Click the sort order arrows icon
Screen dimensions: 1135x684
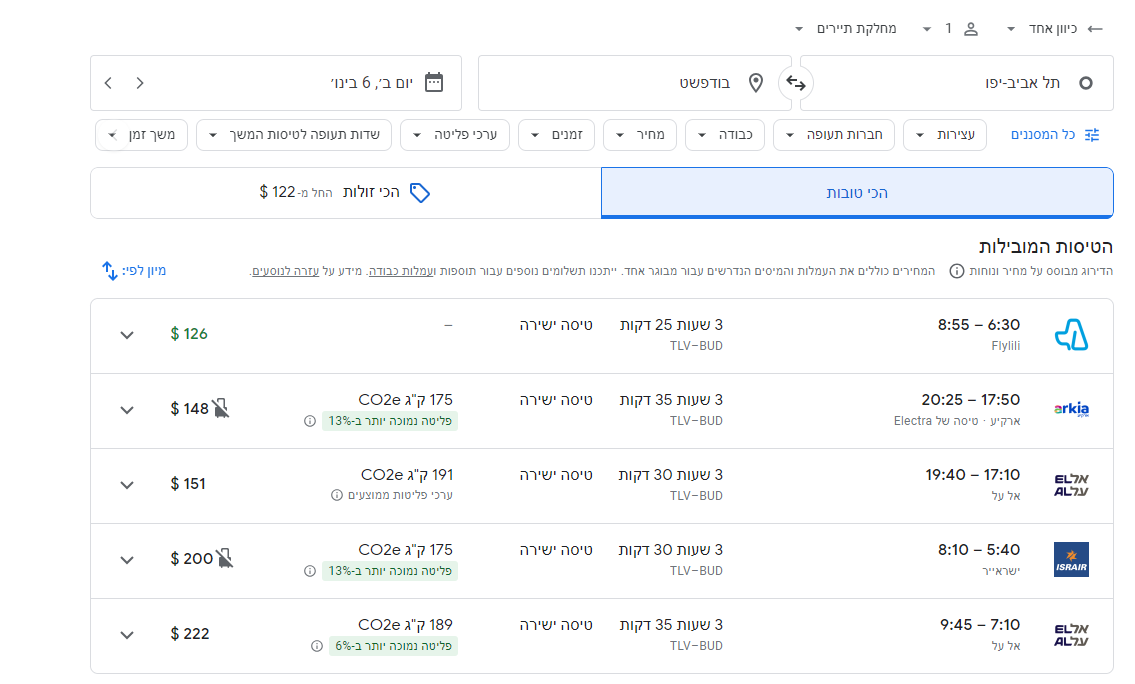click(110, 270)
